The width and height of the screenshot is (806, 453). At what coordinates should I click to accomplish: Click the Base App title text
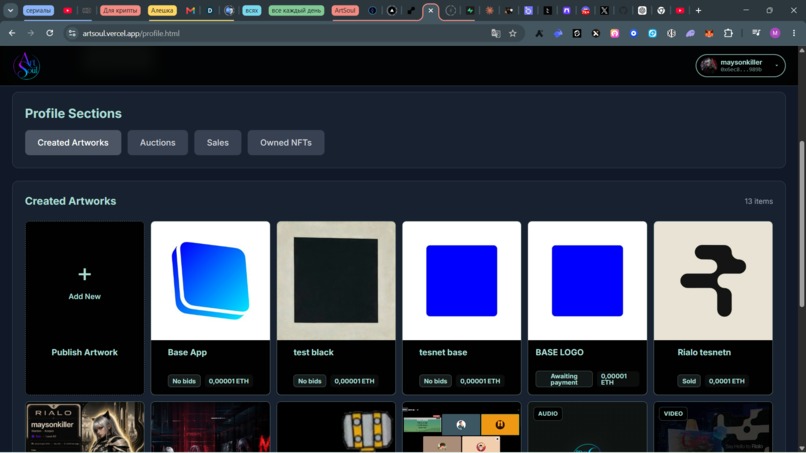[187, 352]
